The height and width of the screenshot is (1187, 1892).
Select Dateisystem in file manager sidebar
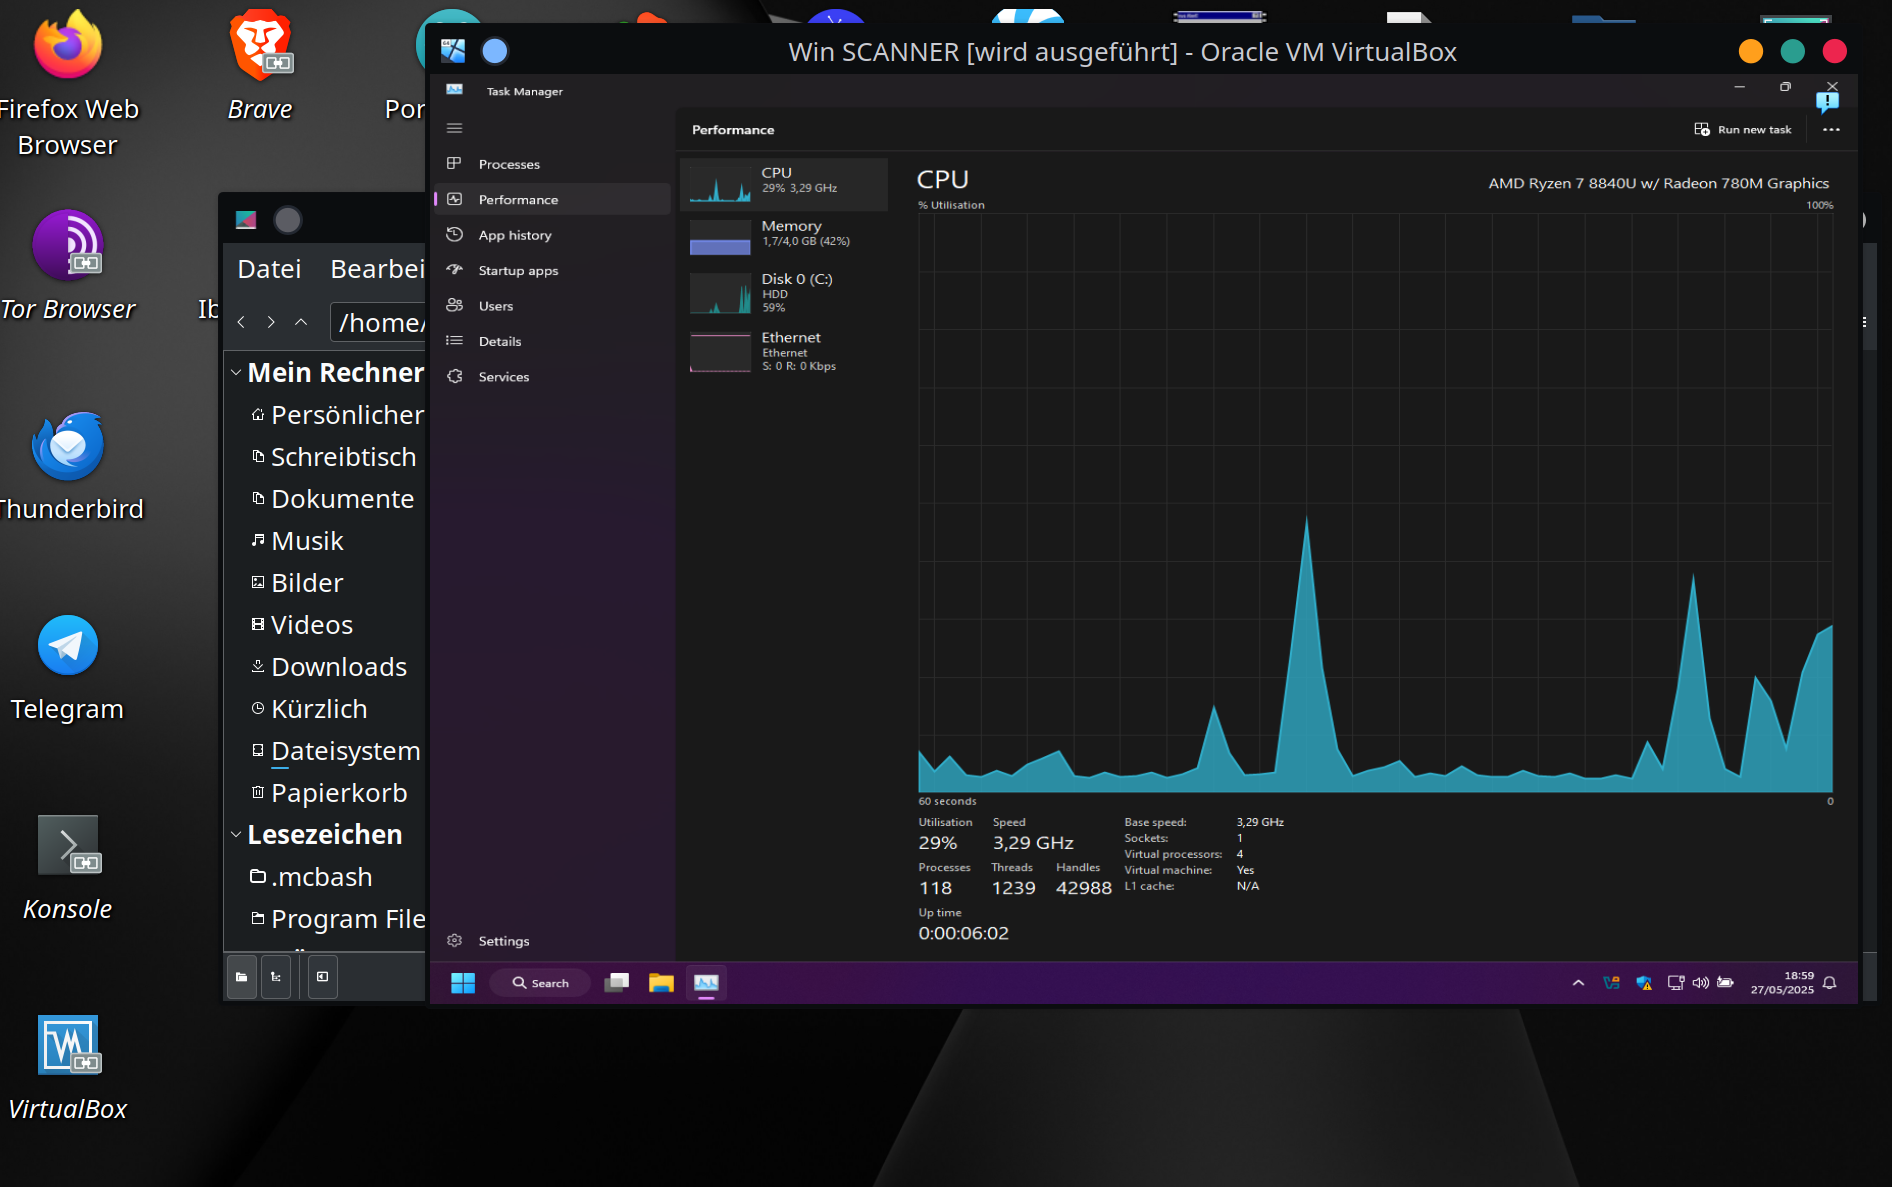click(x=337, y=751)
